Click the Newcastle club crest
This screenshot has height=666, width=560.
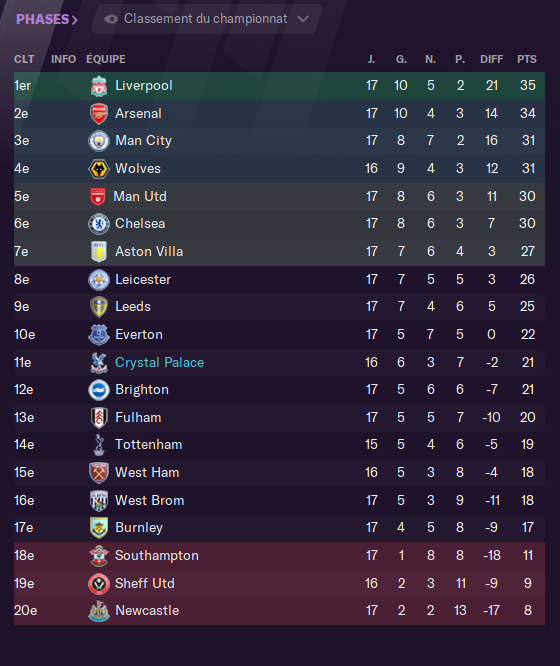(x=99, y=611)
